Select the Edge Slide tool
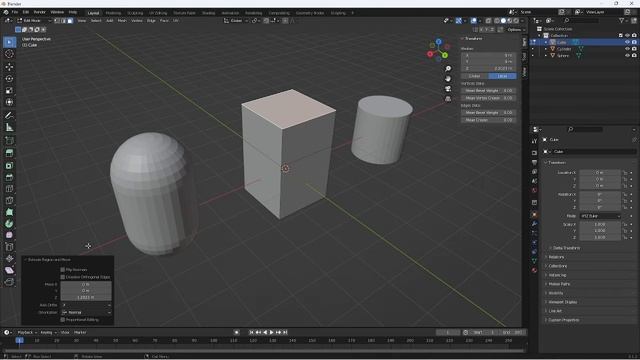Viewport: 640px width, 360px height. pyautogui.click(x=9, y=247)
